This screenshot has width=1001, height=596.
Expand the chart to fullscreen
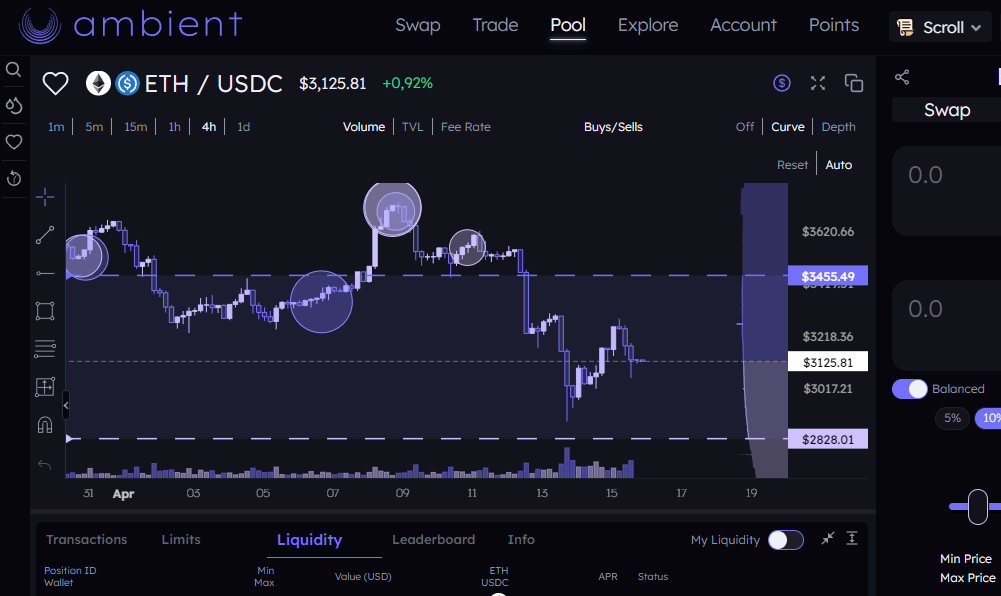[x=817, y=83]
